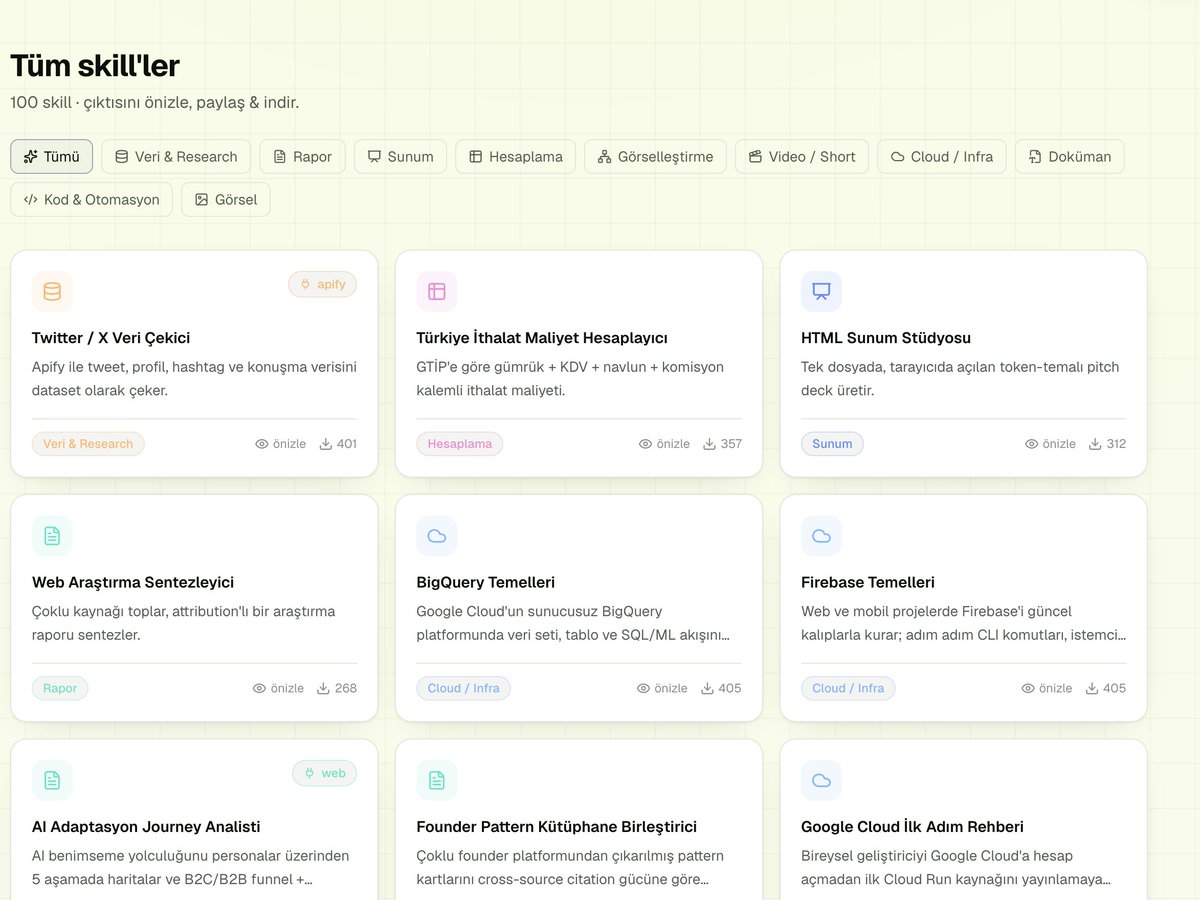Filter by Cloud / Infra chip at top
Image resolution: width=1200 pixels, height=900 pixels.
tap(942, 156)
